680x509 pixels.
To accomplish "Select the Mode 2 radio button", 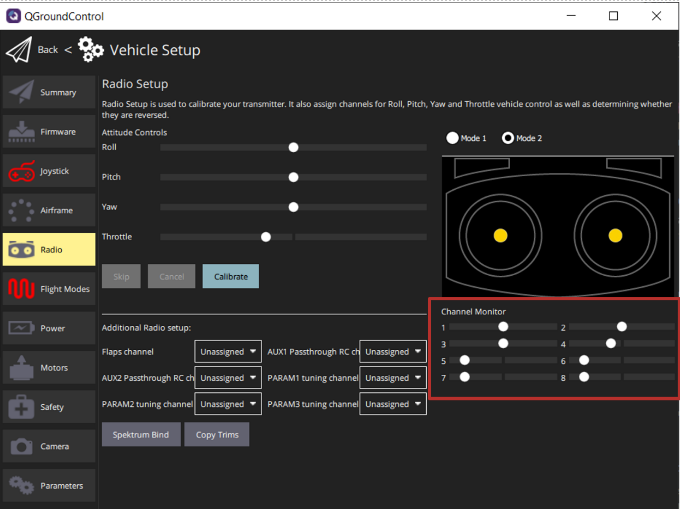I will tap(507, 138).
